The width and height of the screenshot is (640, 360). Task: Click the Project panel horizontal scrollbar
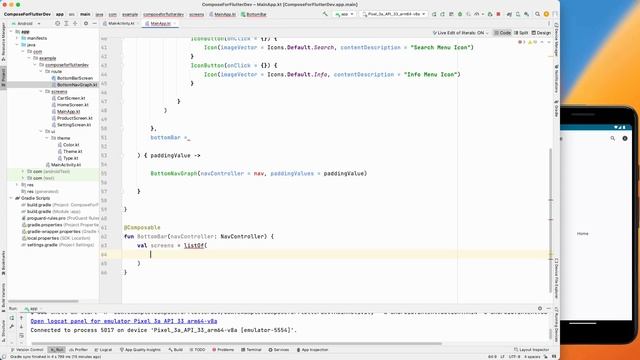tap(43, 301)
